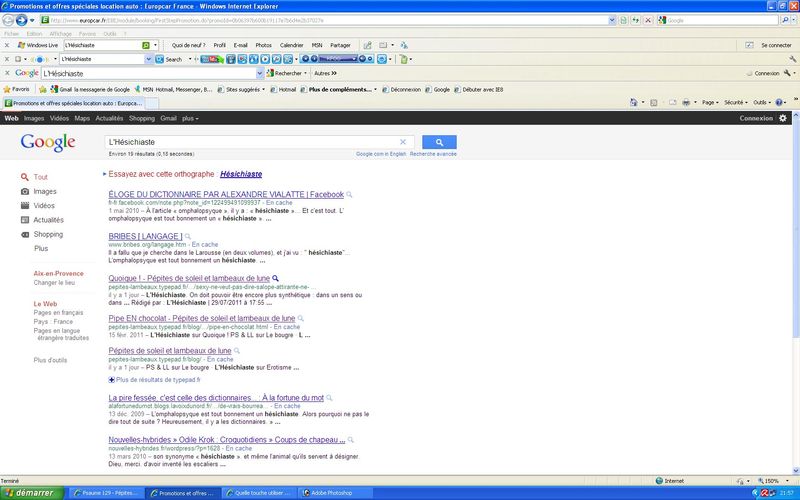Select the Europcar promotions browser tab
The width and height of the screenshot is (800, 500).
[73, 103]
